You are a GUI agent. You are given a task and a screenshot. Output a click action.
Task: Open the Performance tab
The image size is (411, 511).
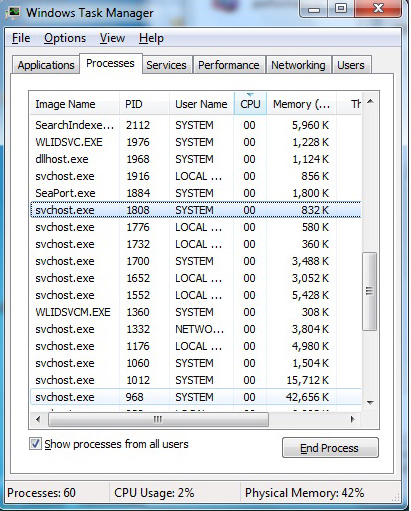pos(229,65)
